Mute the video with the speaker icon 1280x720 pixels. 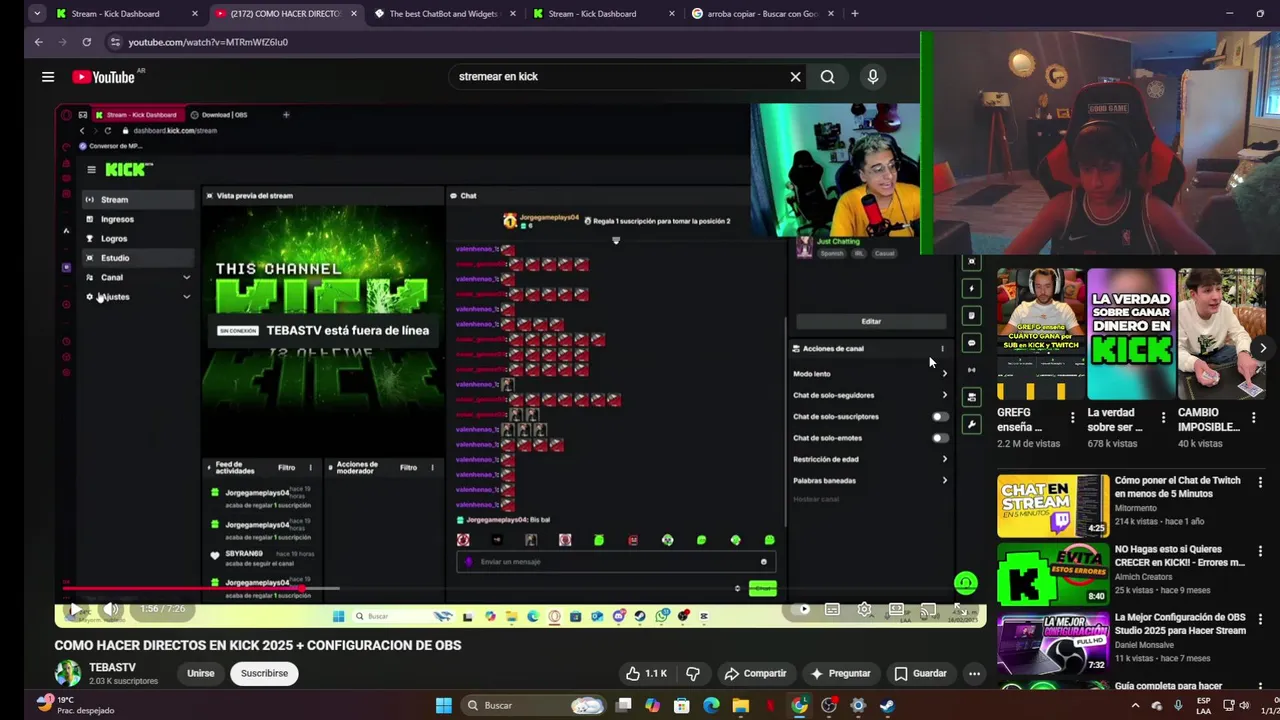tap(111, 609)
